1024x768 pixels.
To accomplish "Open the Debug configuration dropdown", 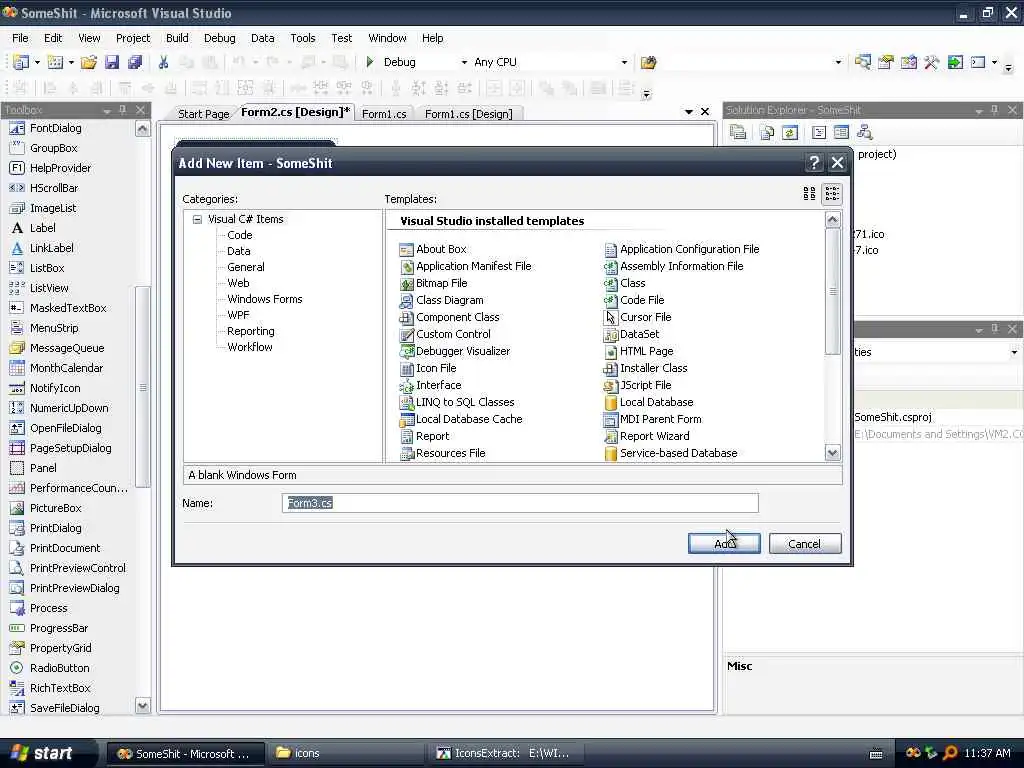I will 464,63.
